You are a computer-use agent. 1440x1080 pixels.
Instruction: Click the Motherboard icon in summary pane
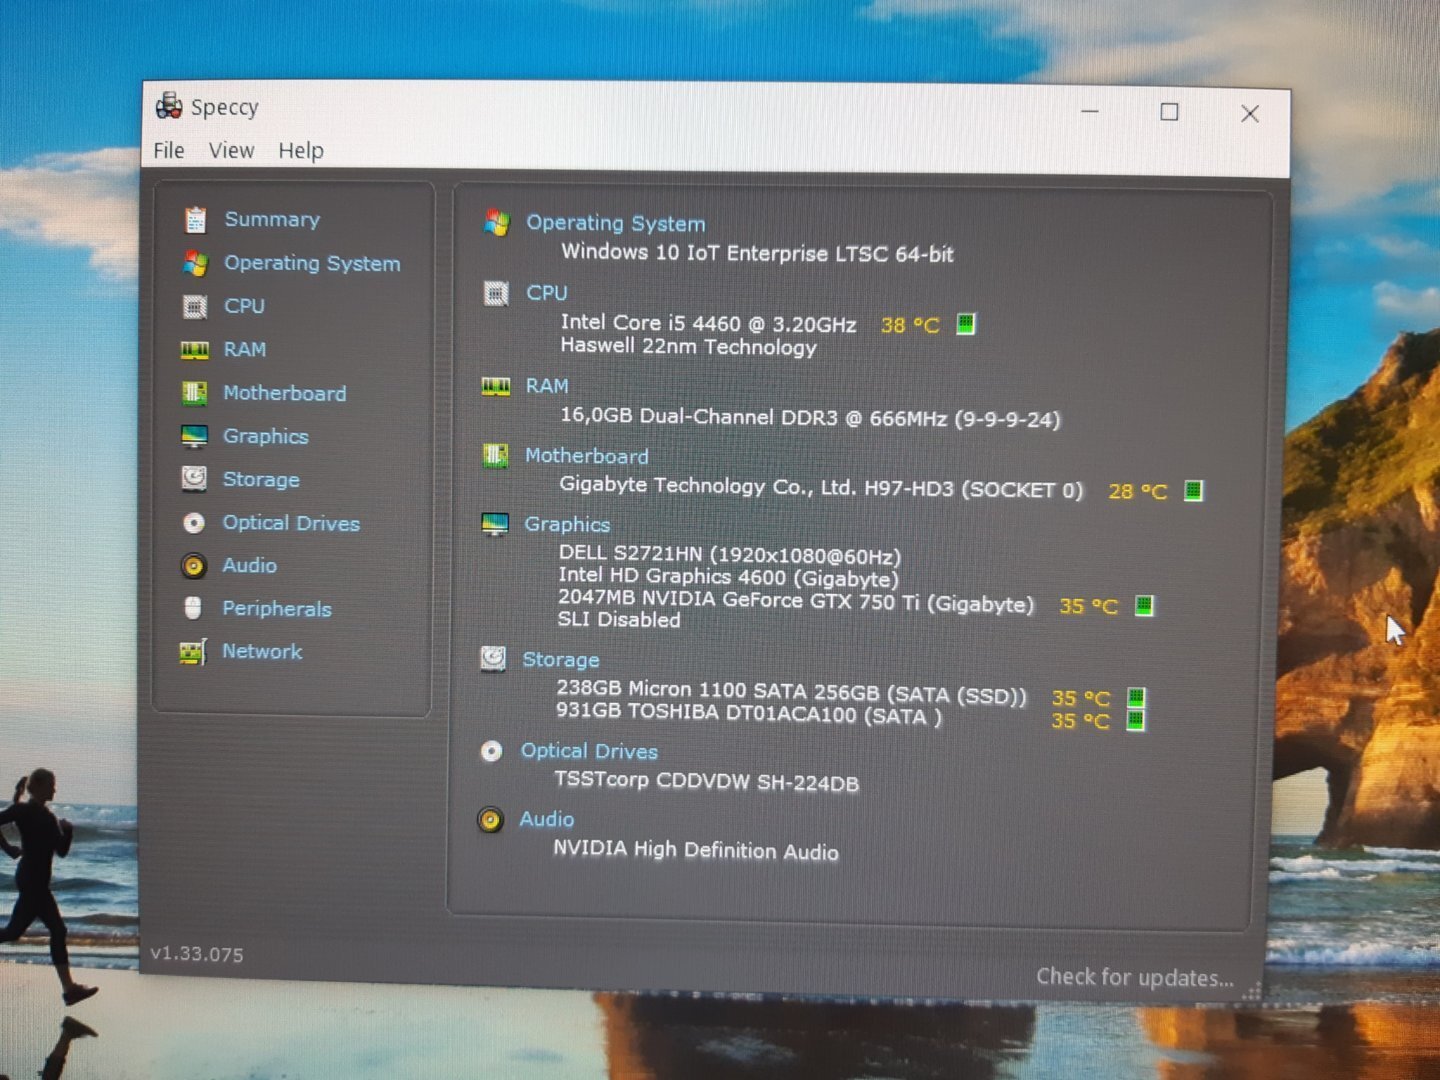point(495,456)
